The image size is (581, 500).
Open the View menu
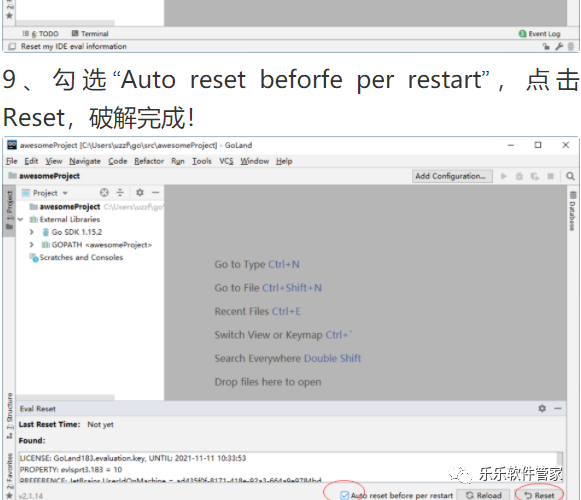[54, 161]
